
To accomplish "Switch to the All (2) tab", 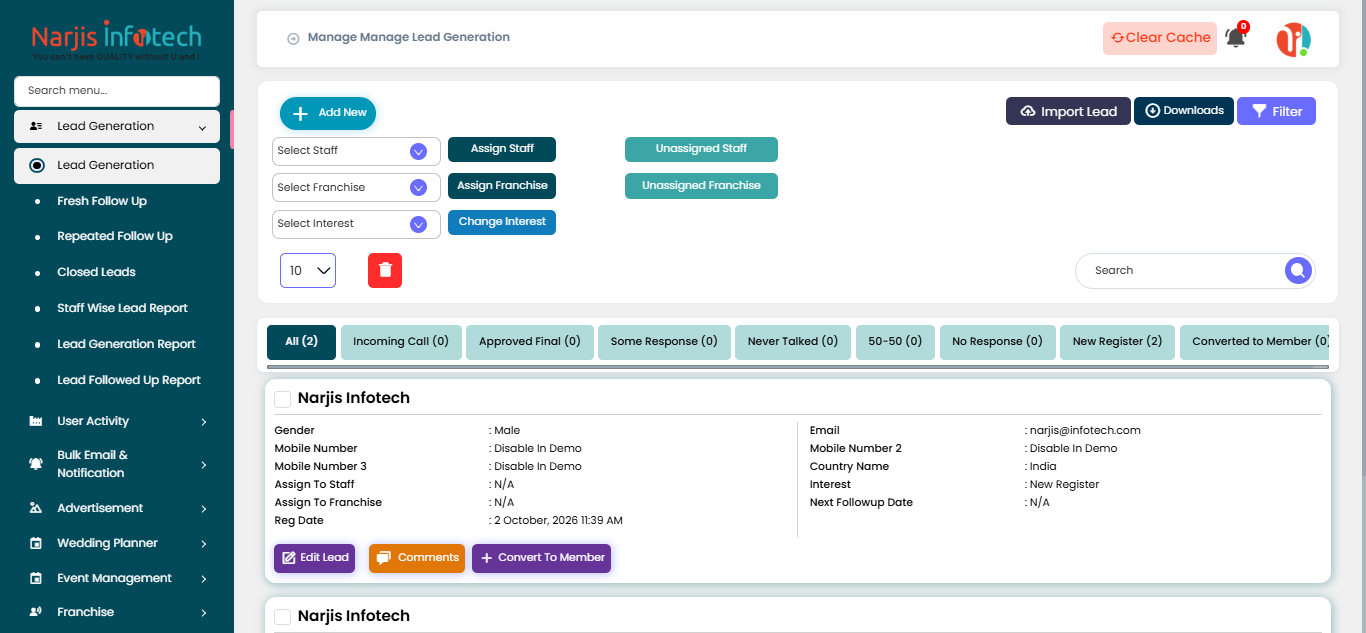I will click(x=301, y=342).
